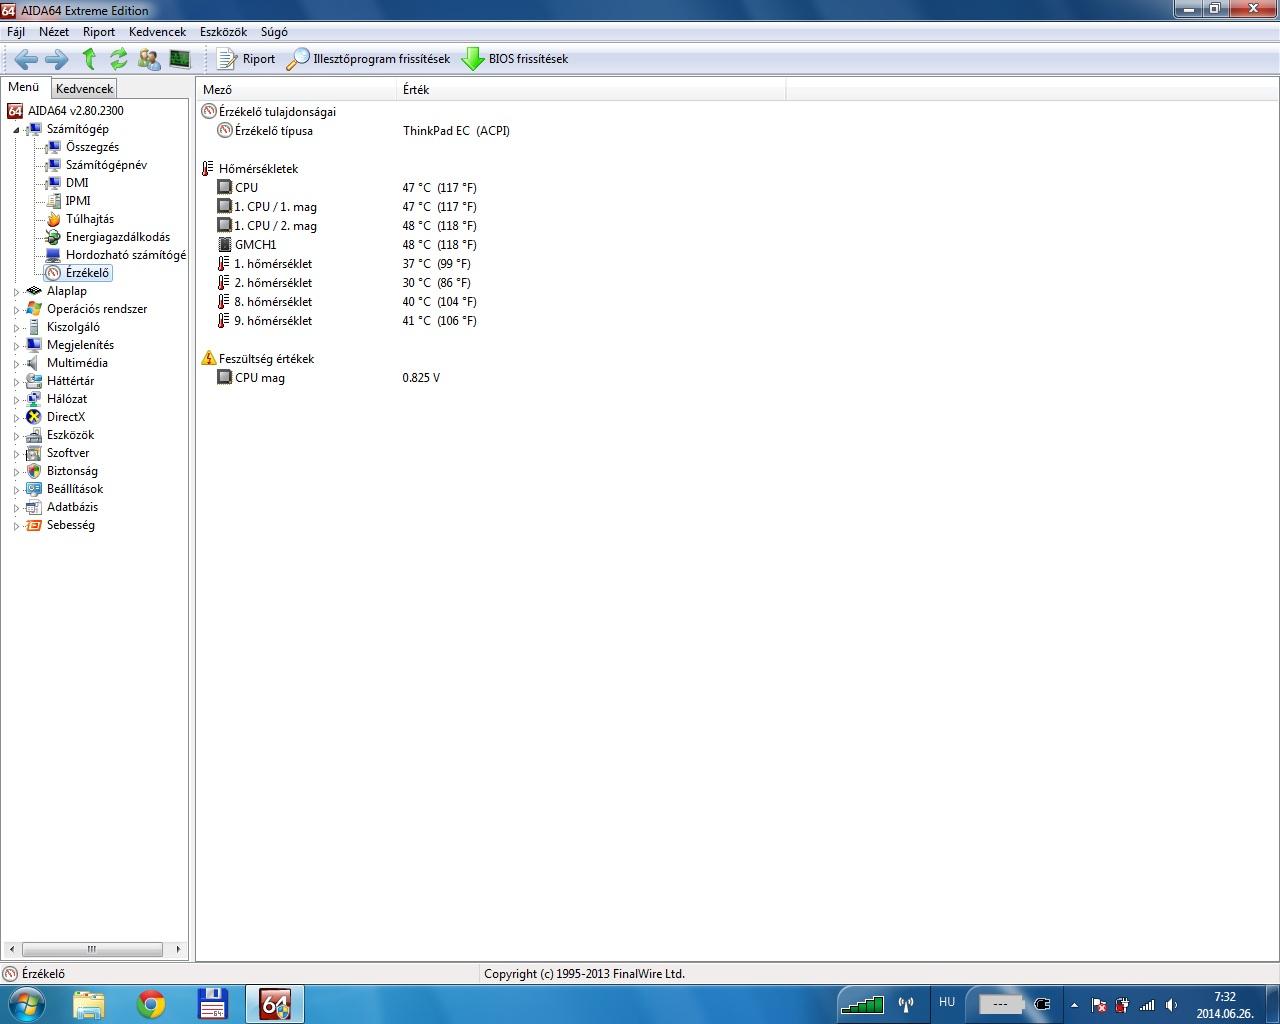This screenshot has height=1024, width=1280.
Task: Click the Szoftver tree icon
Action: click(34, 453)
